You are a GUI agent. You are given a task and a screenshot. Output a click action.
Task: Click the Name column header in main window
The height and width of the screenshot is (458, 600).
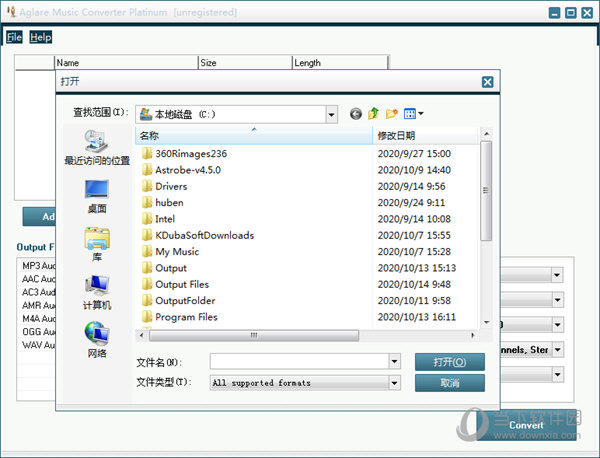tap(126, 63)
